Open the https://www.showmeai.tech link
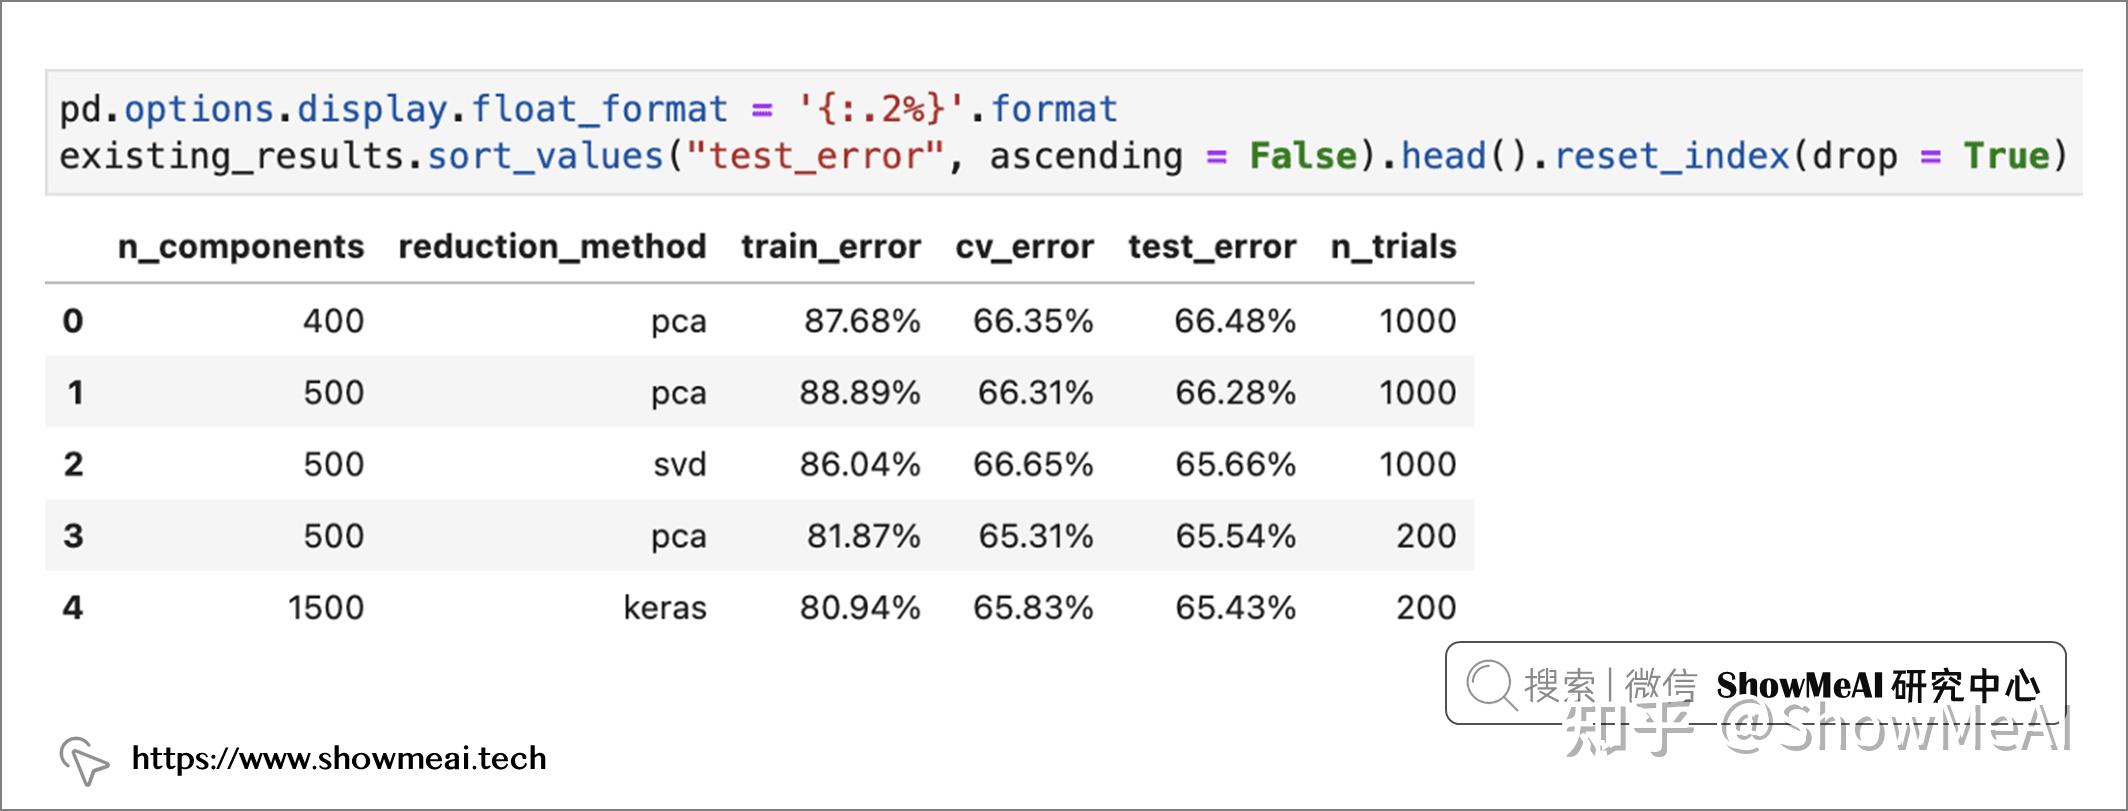Image resolution: width=2128 pixels, height=811 pixels. [x=339, y=758]
